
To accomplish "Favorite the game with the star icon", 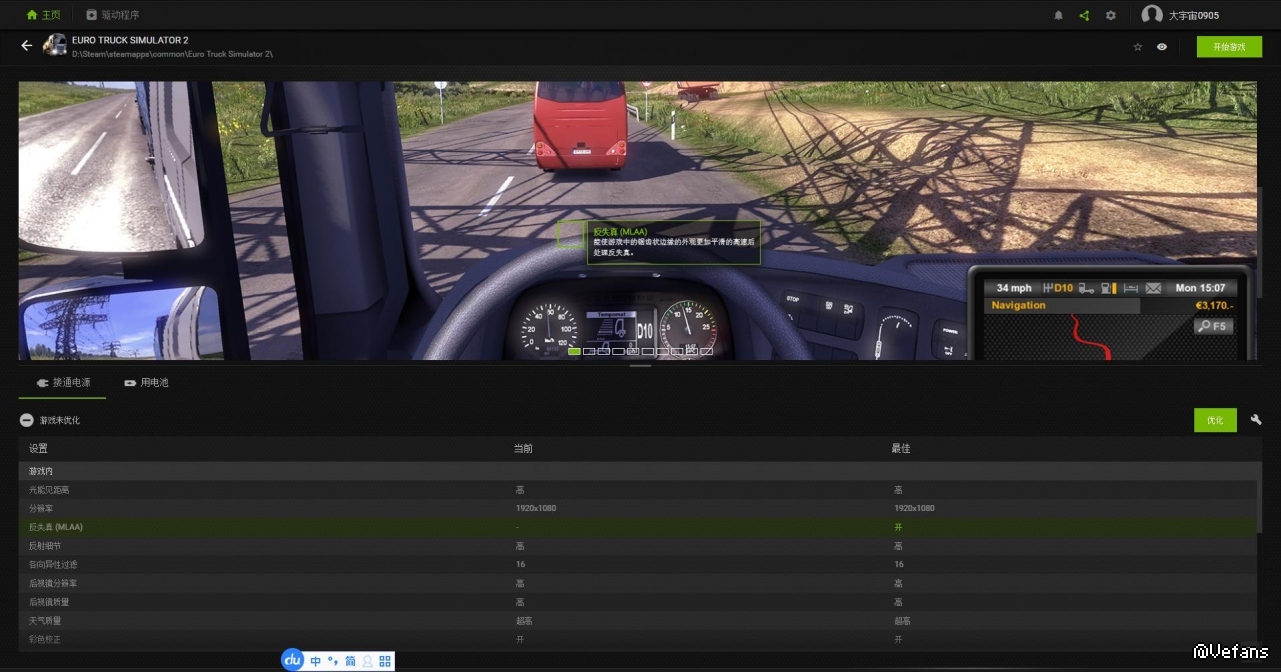I will tap(1138, 47).
